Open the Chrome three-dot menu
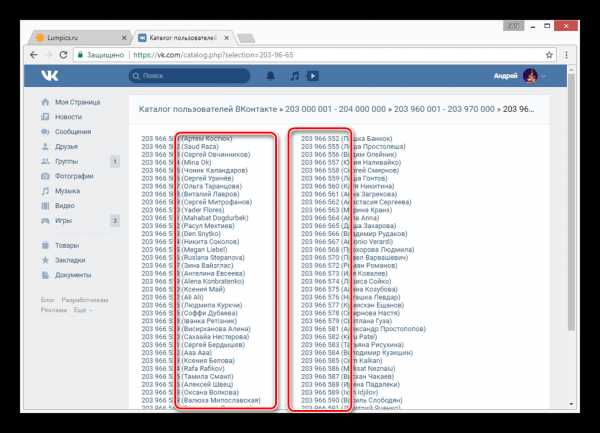 [566, 55]
